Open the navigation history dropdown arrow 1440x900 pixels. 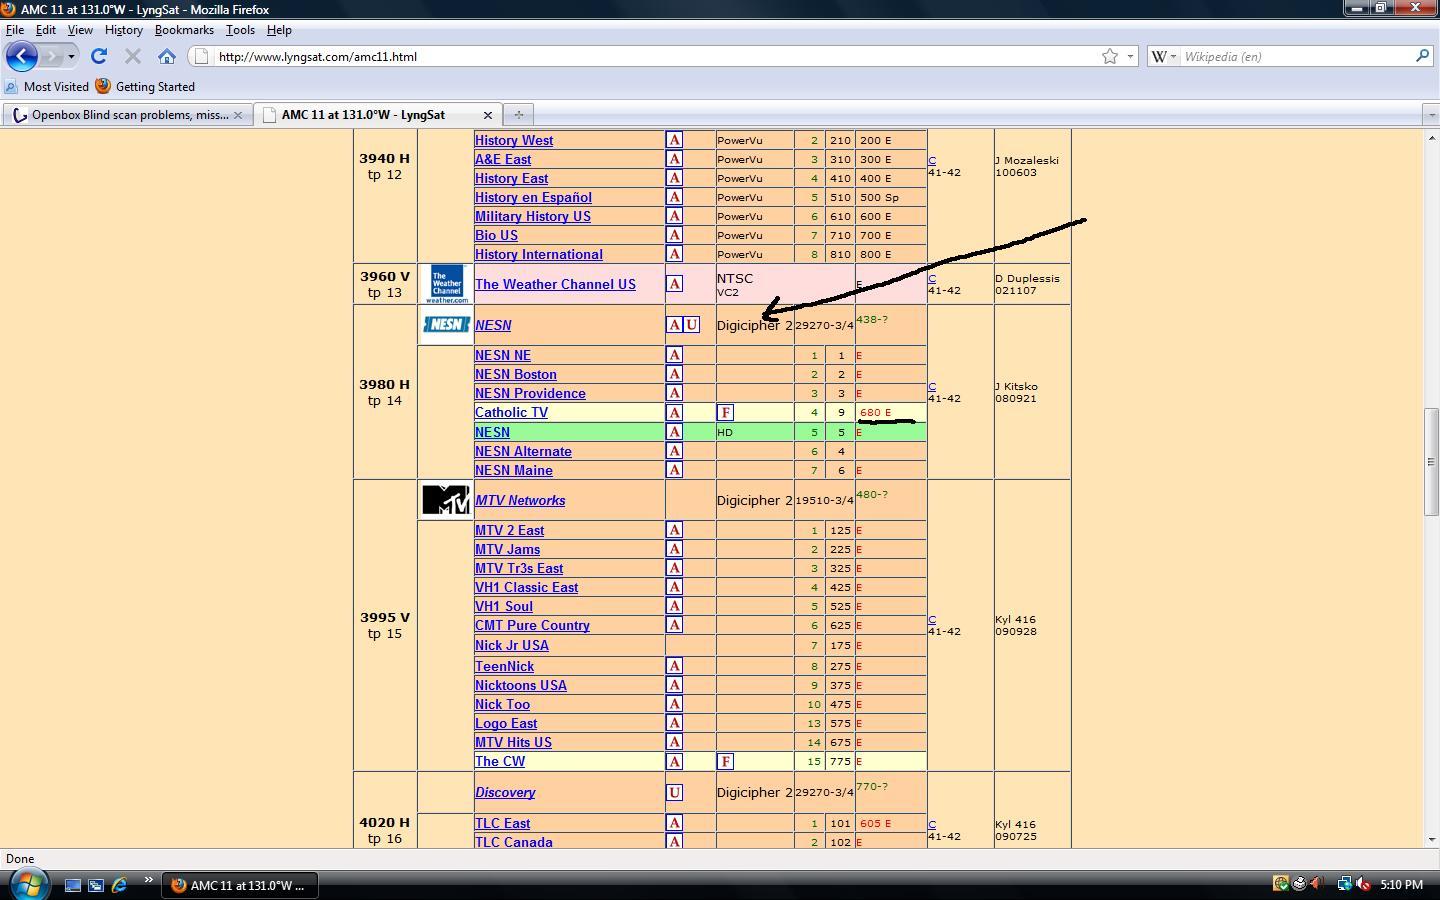[x=71, y=57]
